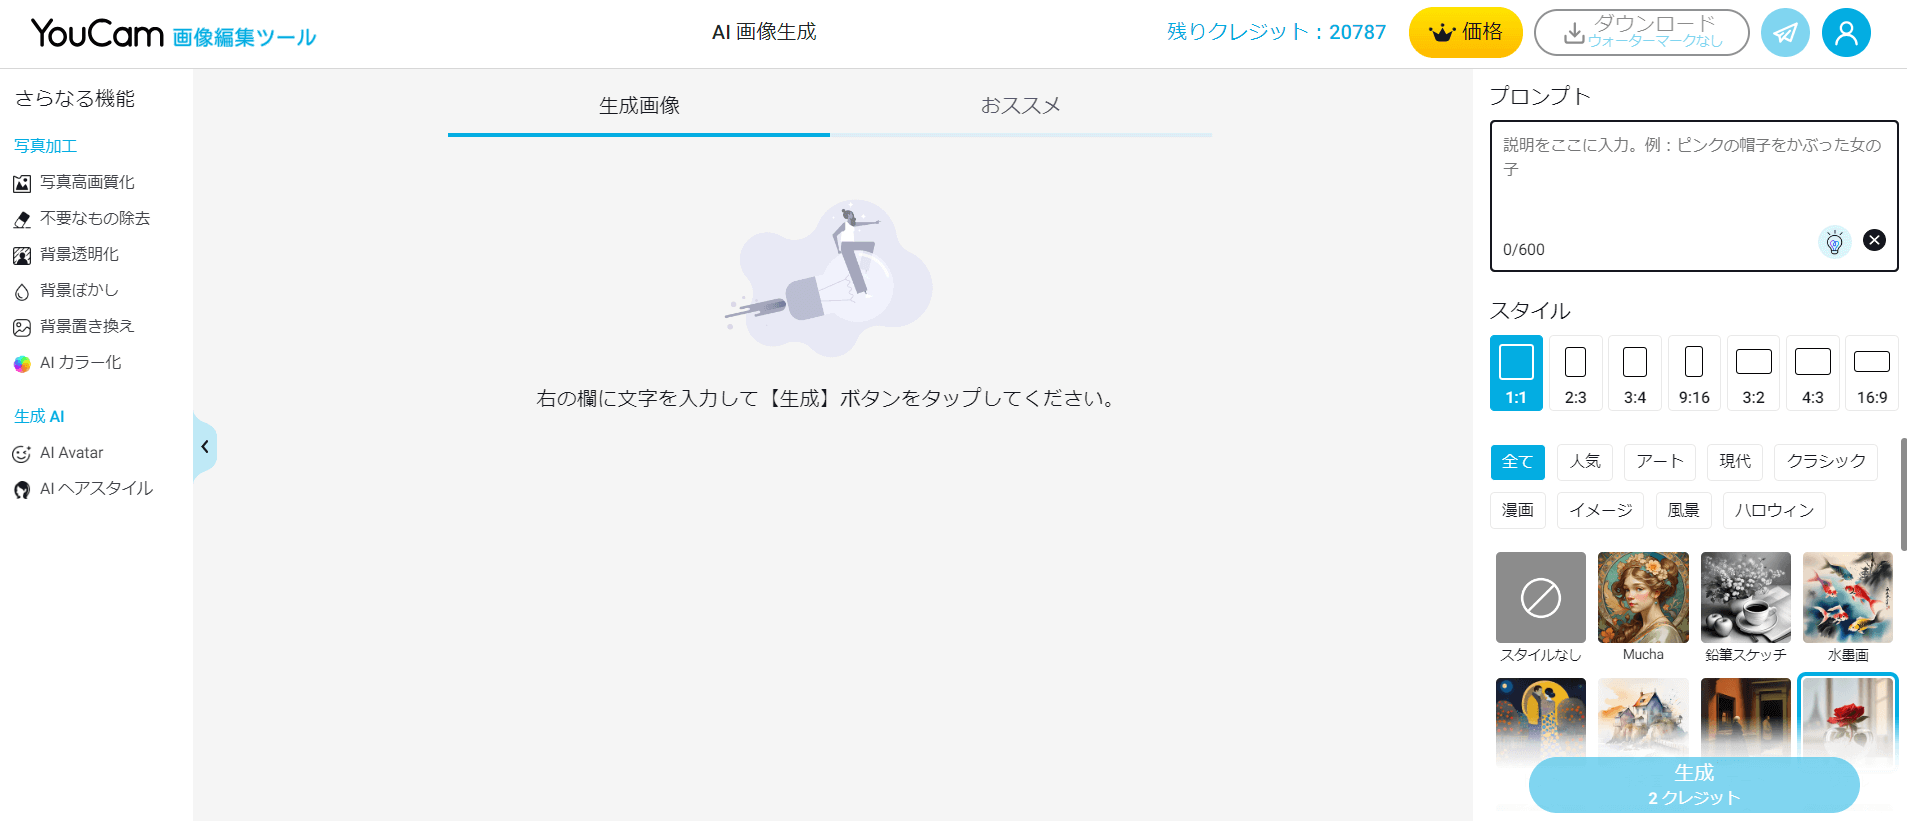Clear the prompt with the X icon
The width and height of the screenshot is (1907, 821).
(1874, 240)
